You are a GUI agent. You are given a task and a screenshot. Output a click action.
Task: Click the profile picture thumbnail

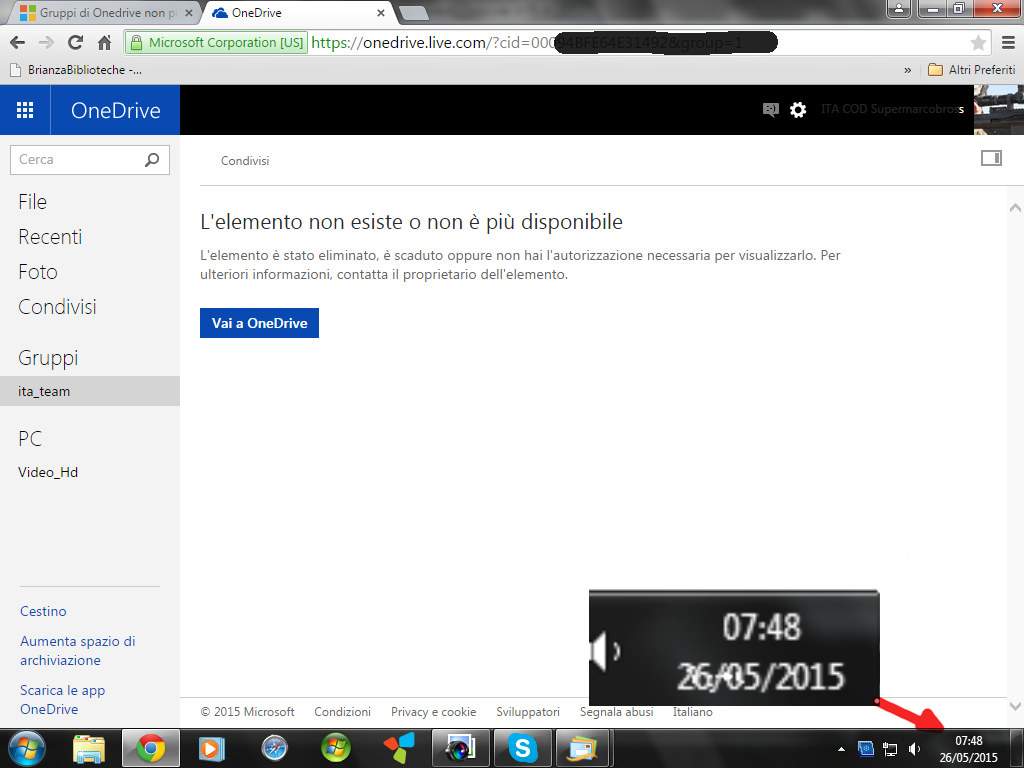pos(999,110)
